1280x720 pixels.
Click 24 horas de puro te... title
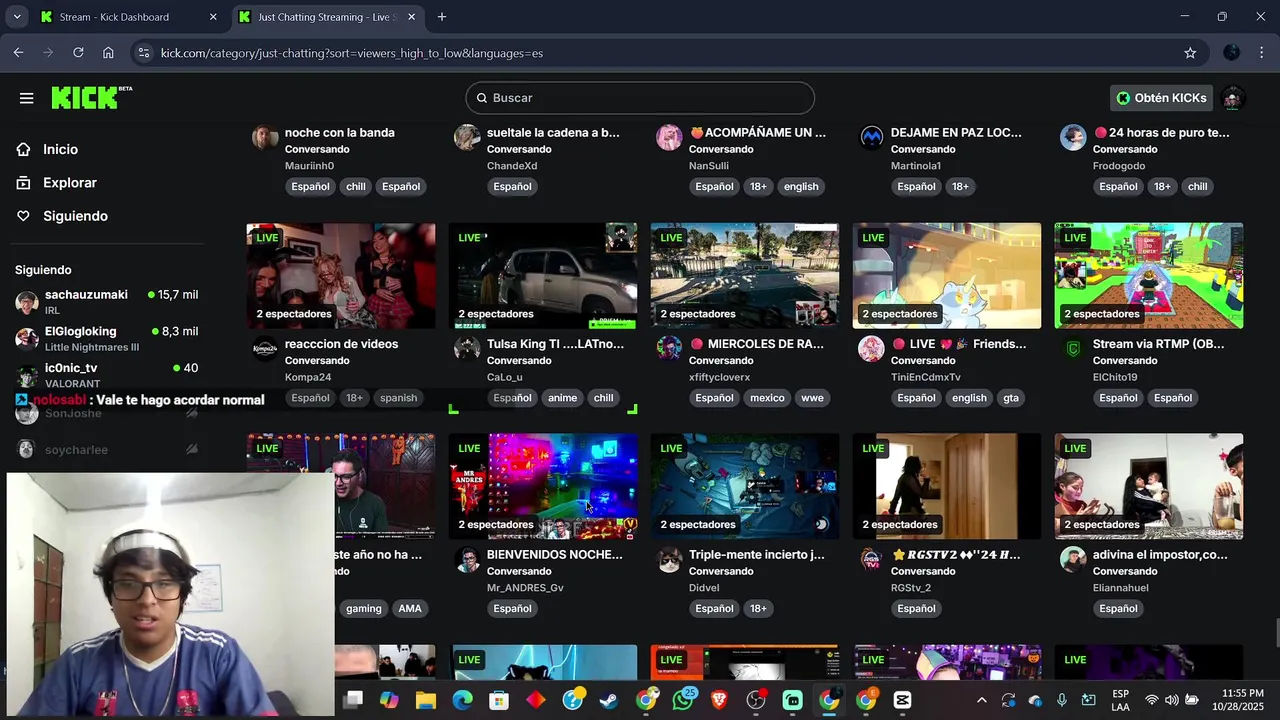click(1161, 132)
